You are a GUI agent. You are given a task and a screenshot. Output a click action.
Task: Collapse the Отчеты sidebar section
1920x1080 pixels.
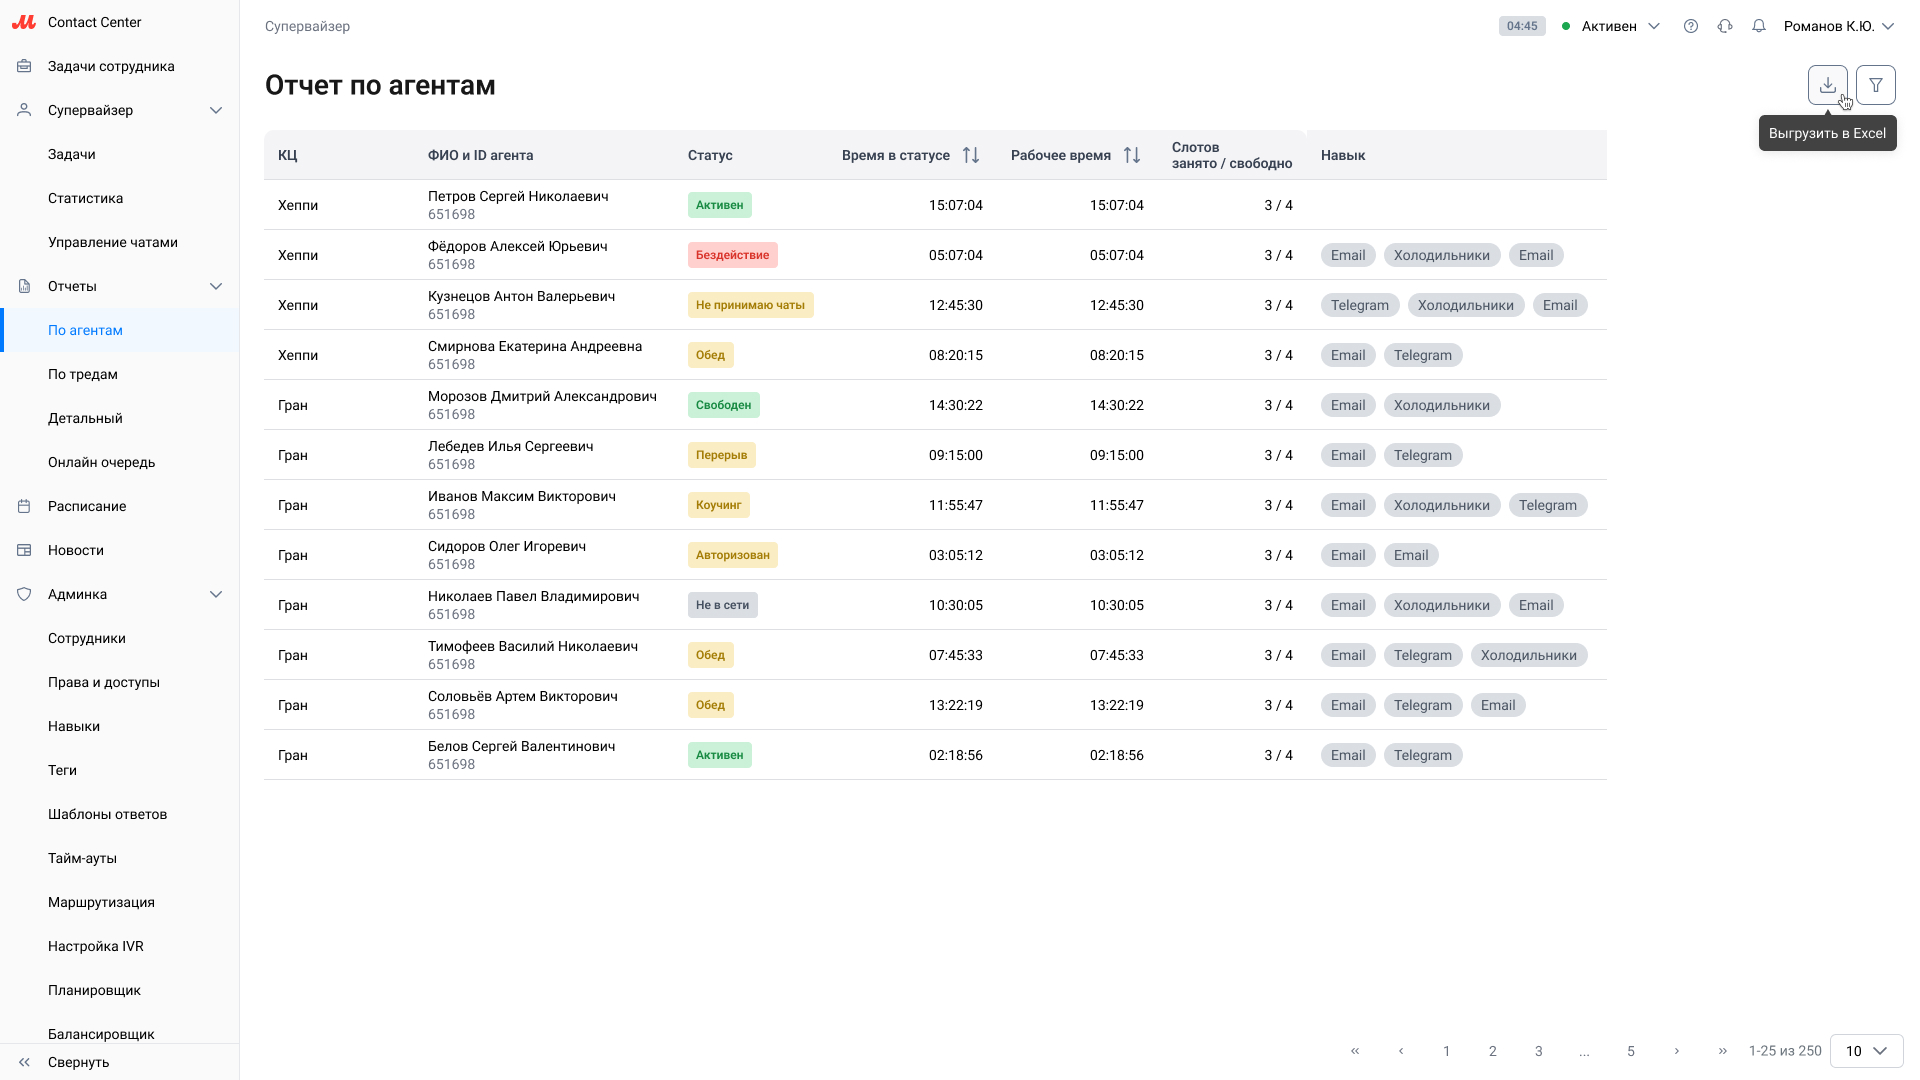click(x=216, y=286)
